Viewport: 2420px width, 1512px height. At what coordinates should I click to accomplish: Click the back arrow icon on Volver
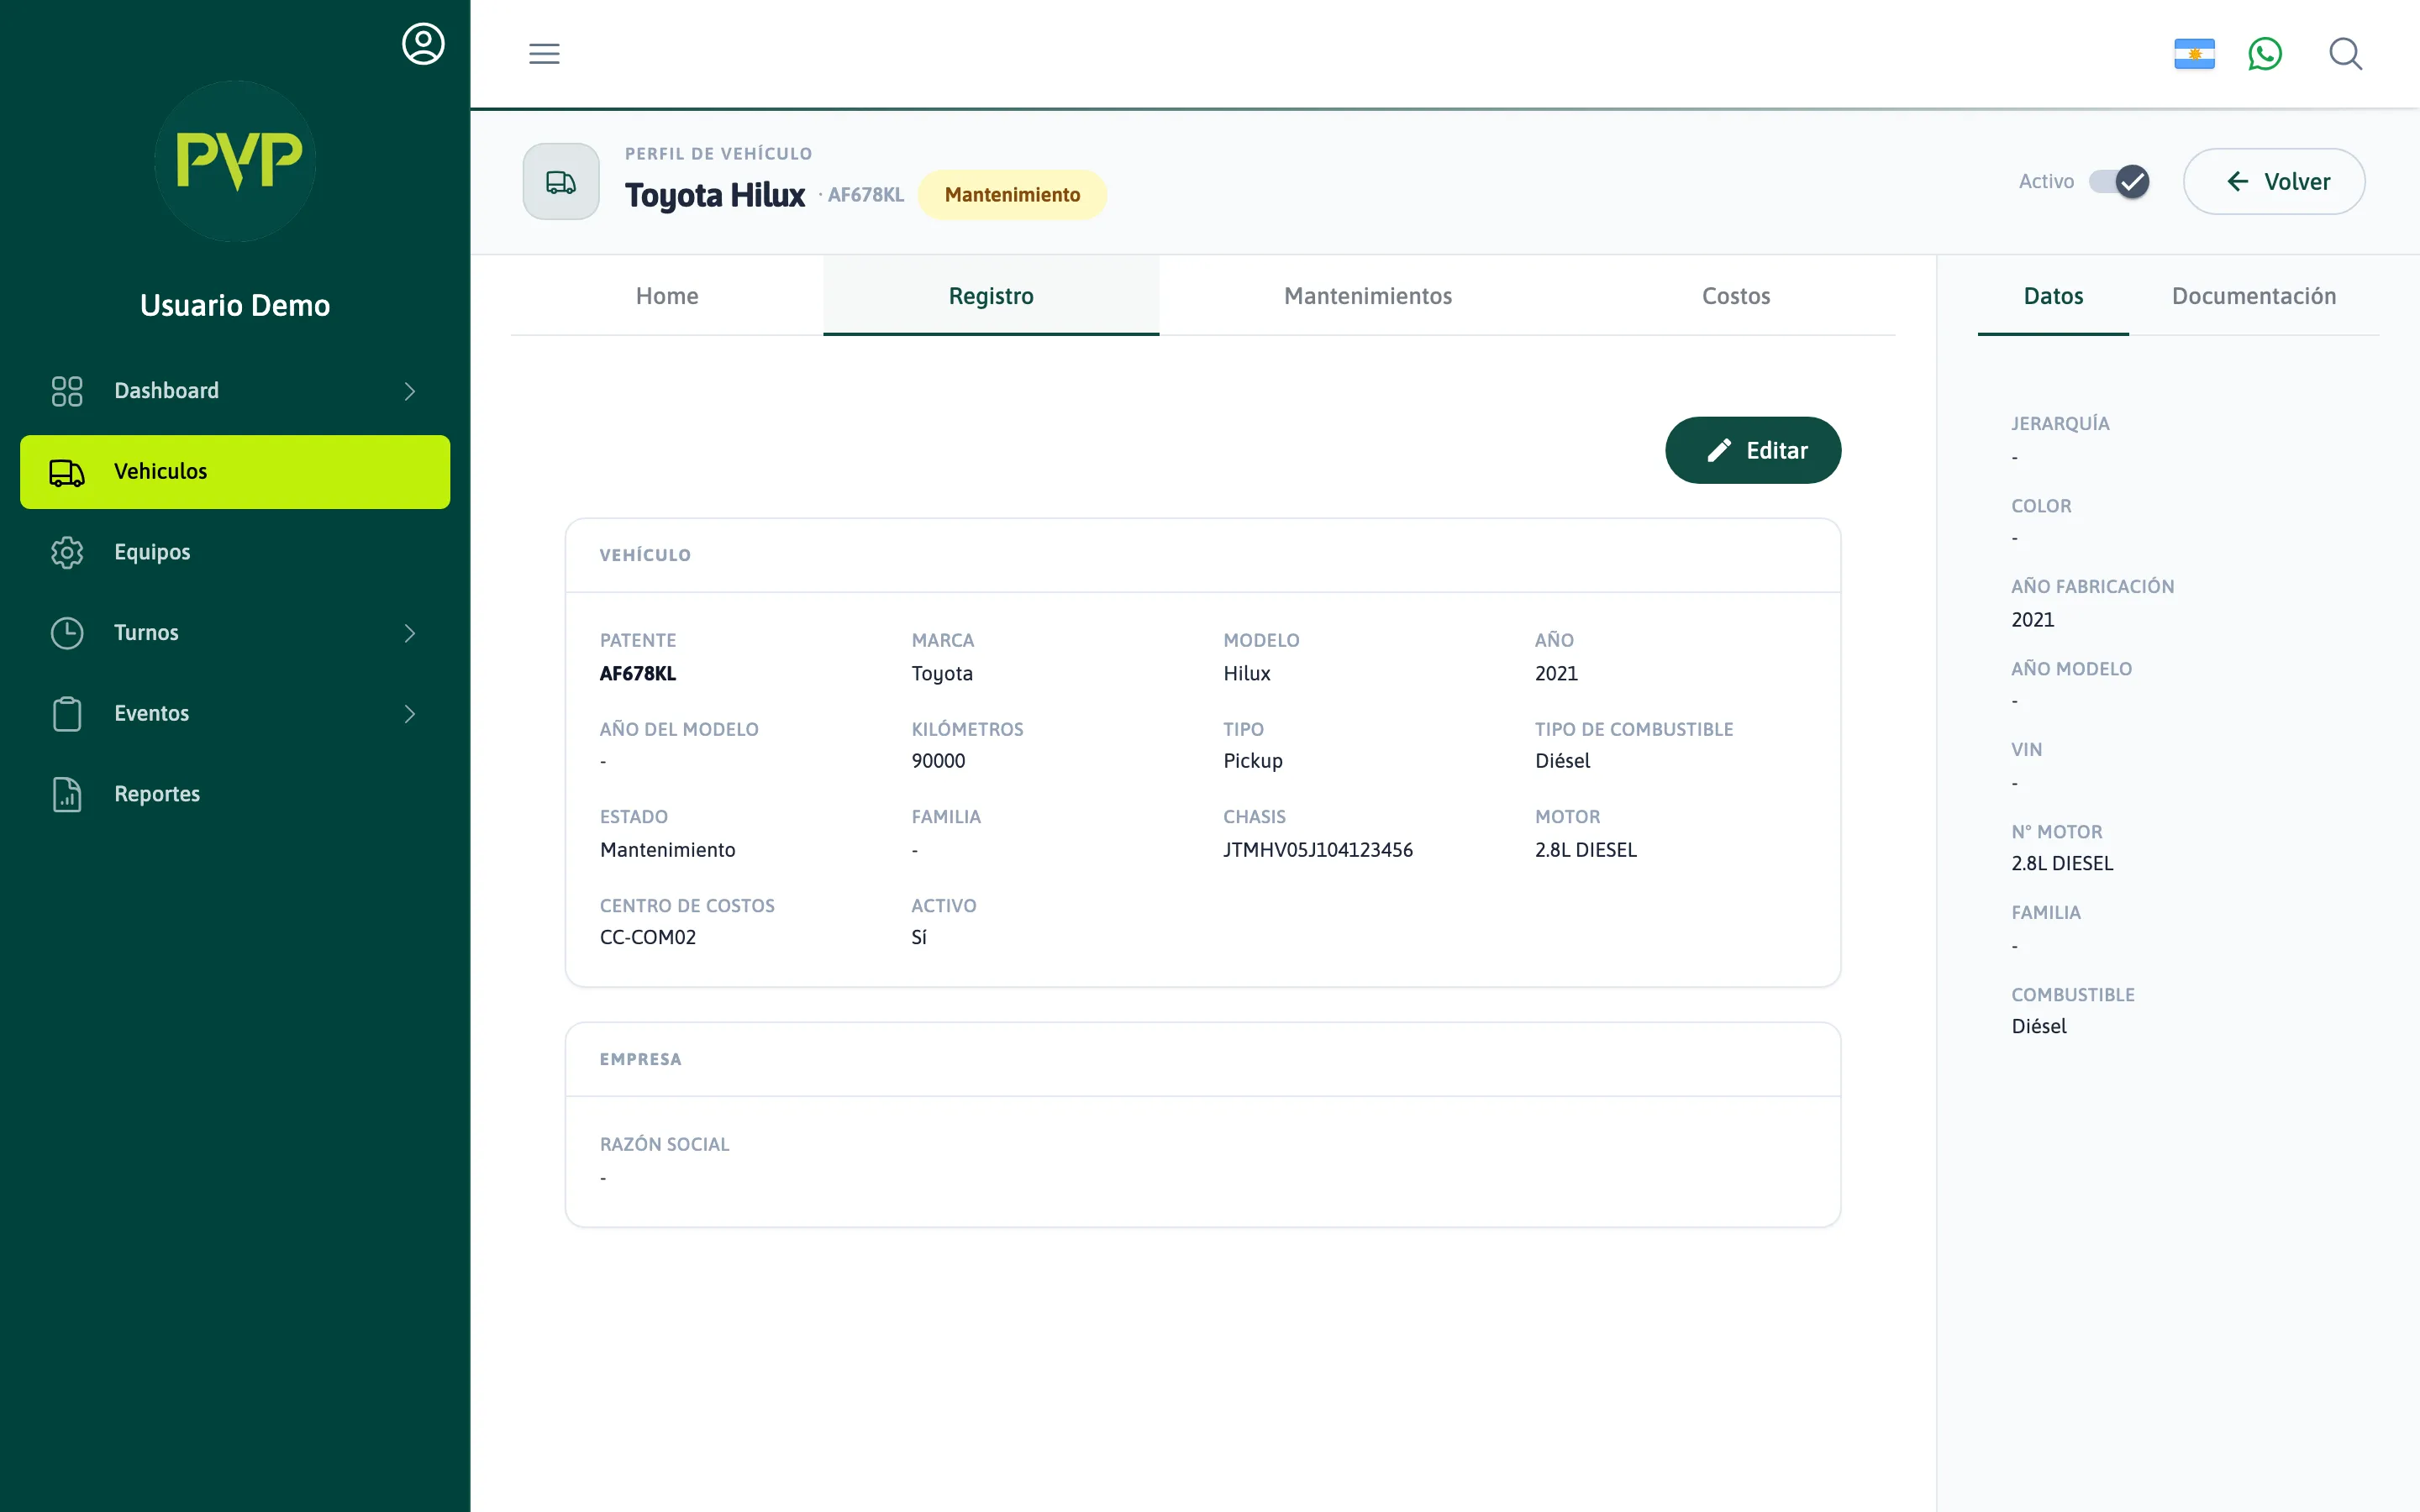pyautogui.click(x=2238, y=182)
